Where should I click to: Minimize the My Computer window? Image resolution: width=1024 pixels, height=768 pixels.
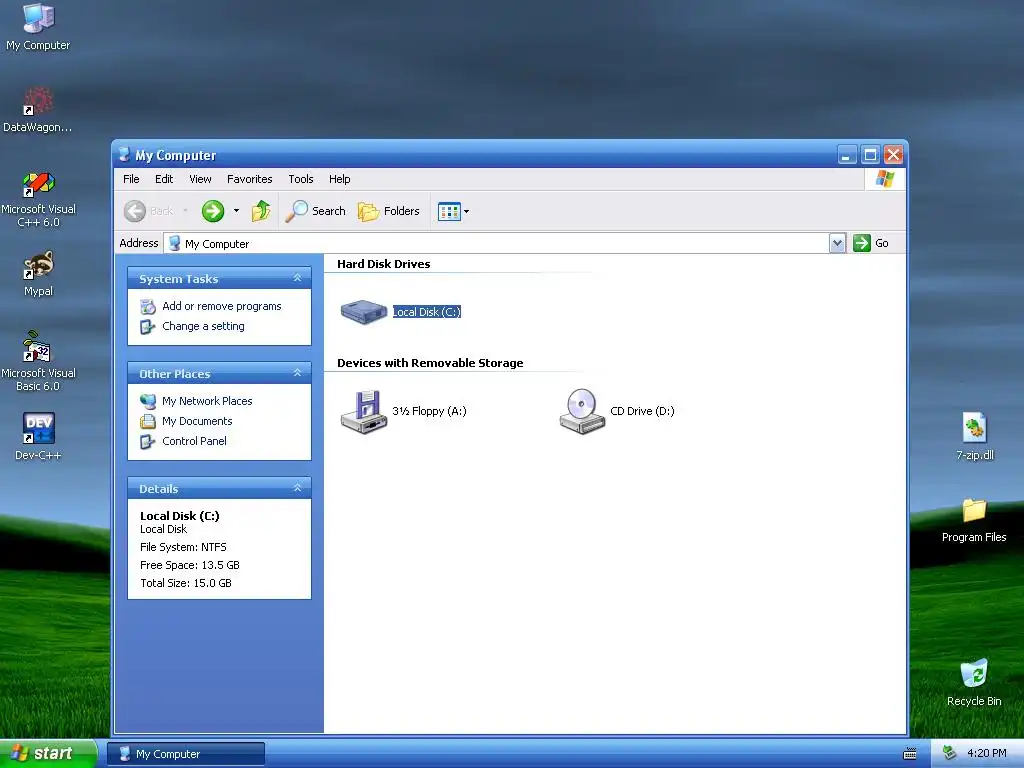(x=847, y=155)
